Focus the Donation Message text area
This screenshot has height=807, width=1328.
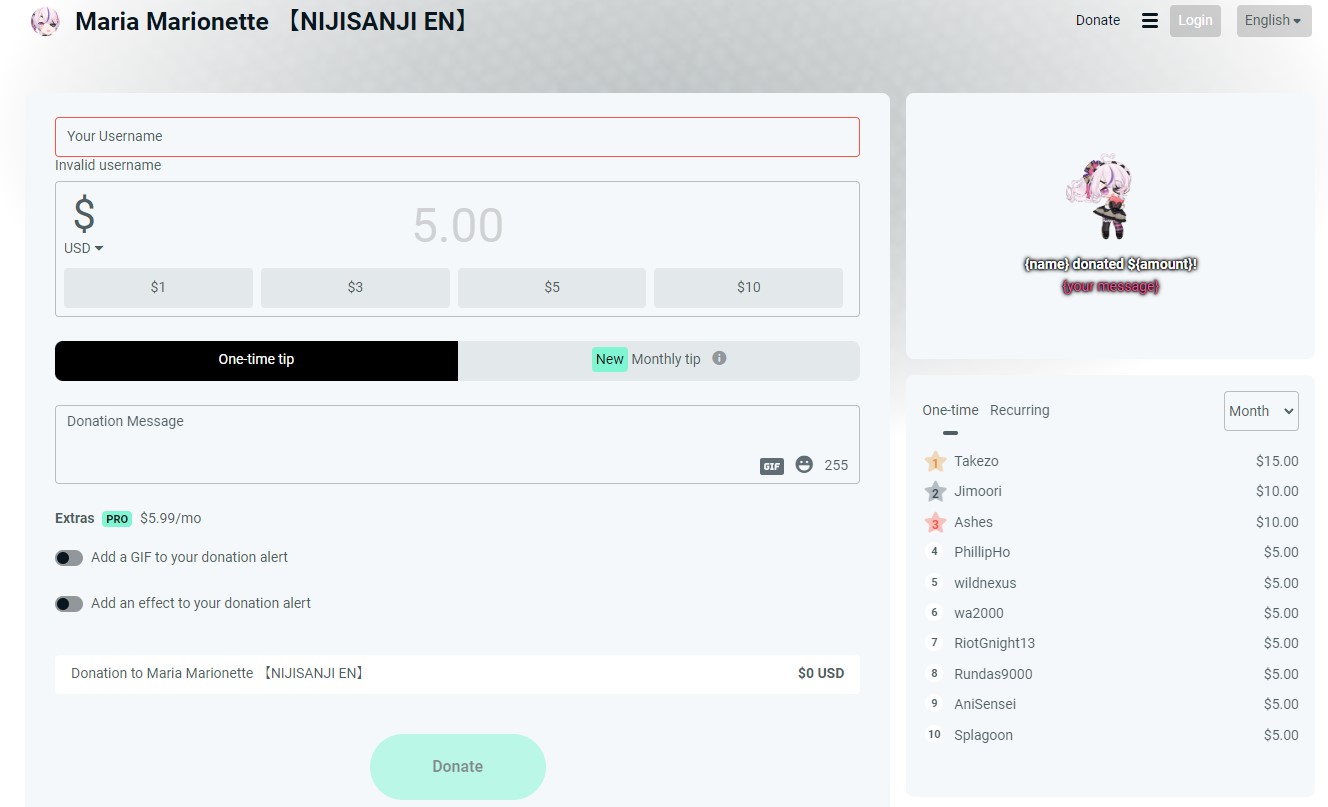click(457, 444)
